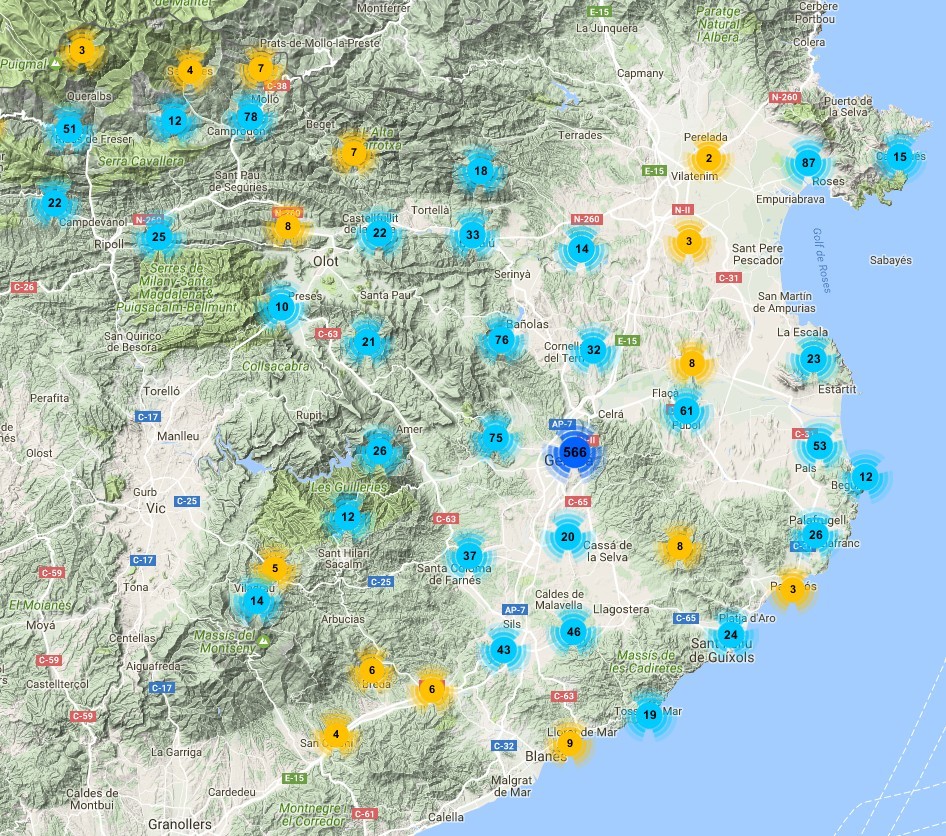946x836 pixels.
Task: Select the blue 15 cluster on the coast
Action: coord(899,156)
